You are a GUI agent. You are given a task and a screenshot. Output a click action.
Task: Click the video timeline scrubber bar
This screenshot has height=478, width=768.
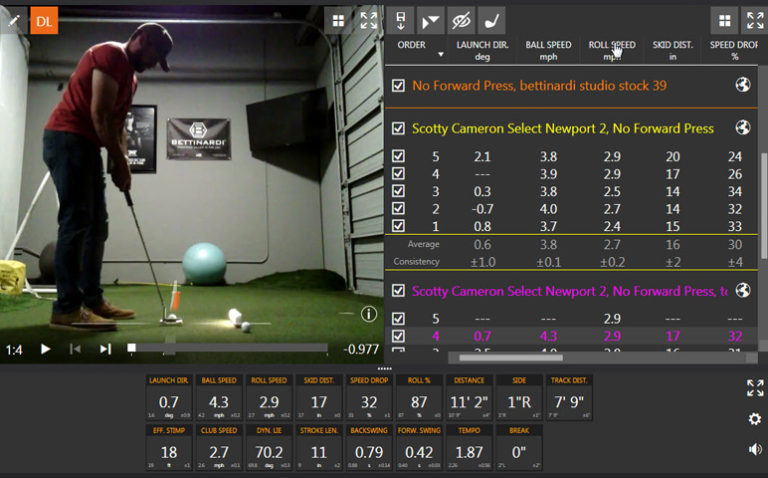pyautogui.click(x=228, y=348)
